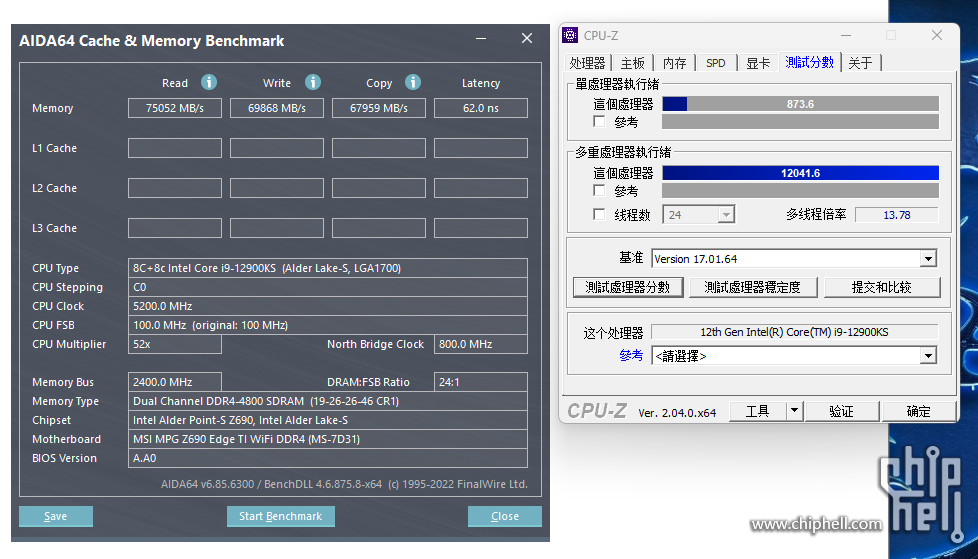Click the CPU-Z disabled maximize button
This screenshot has height=559, width=978.
pyautogui.click(x=891, y=36)
